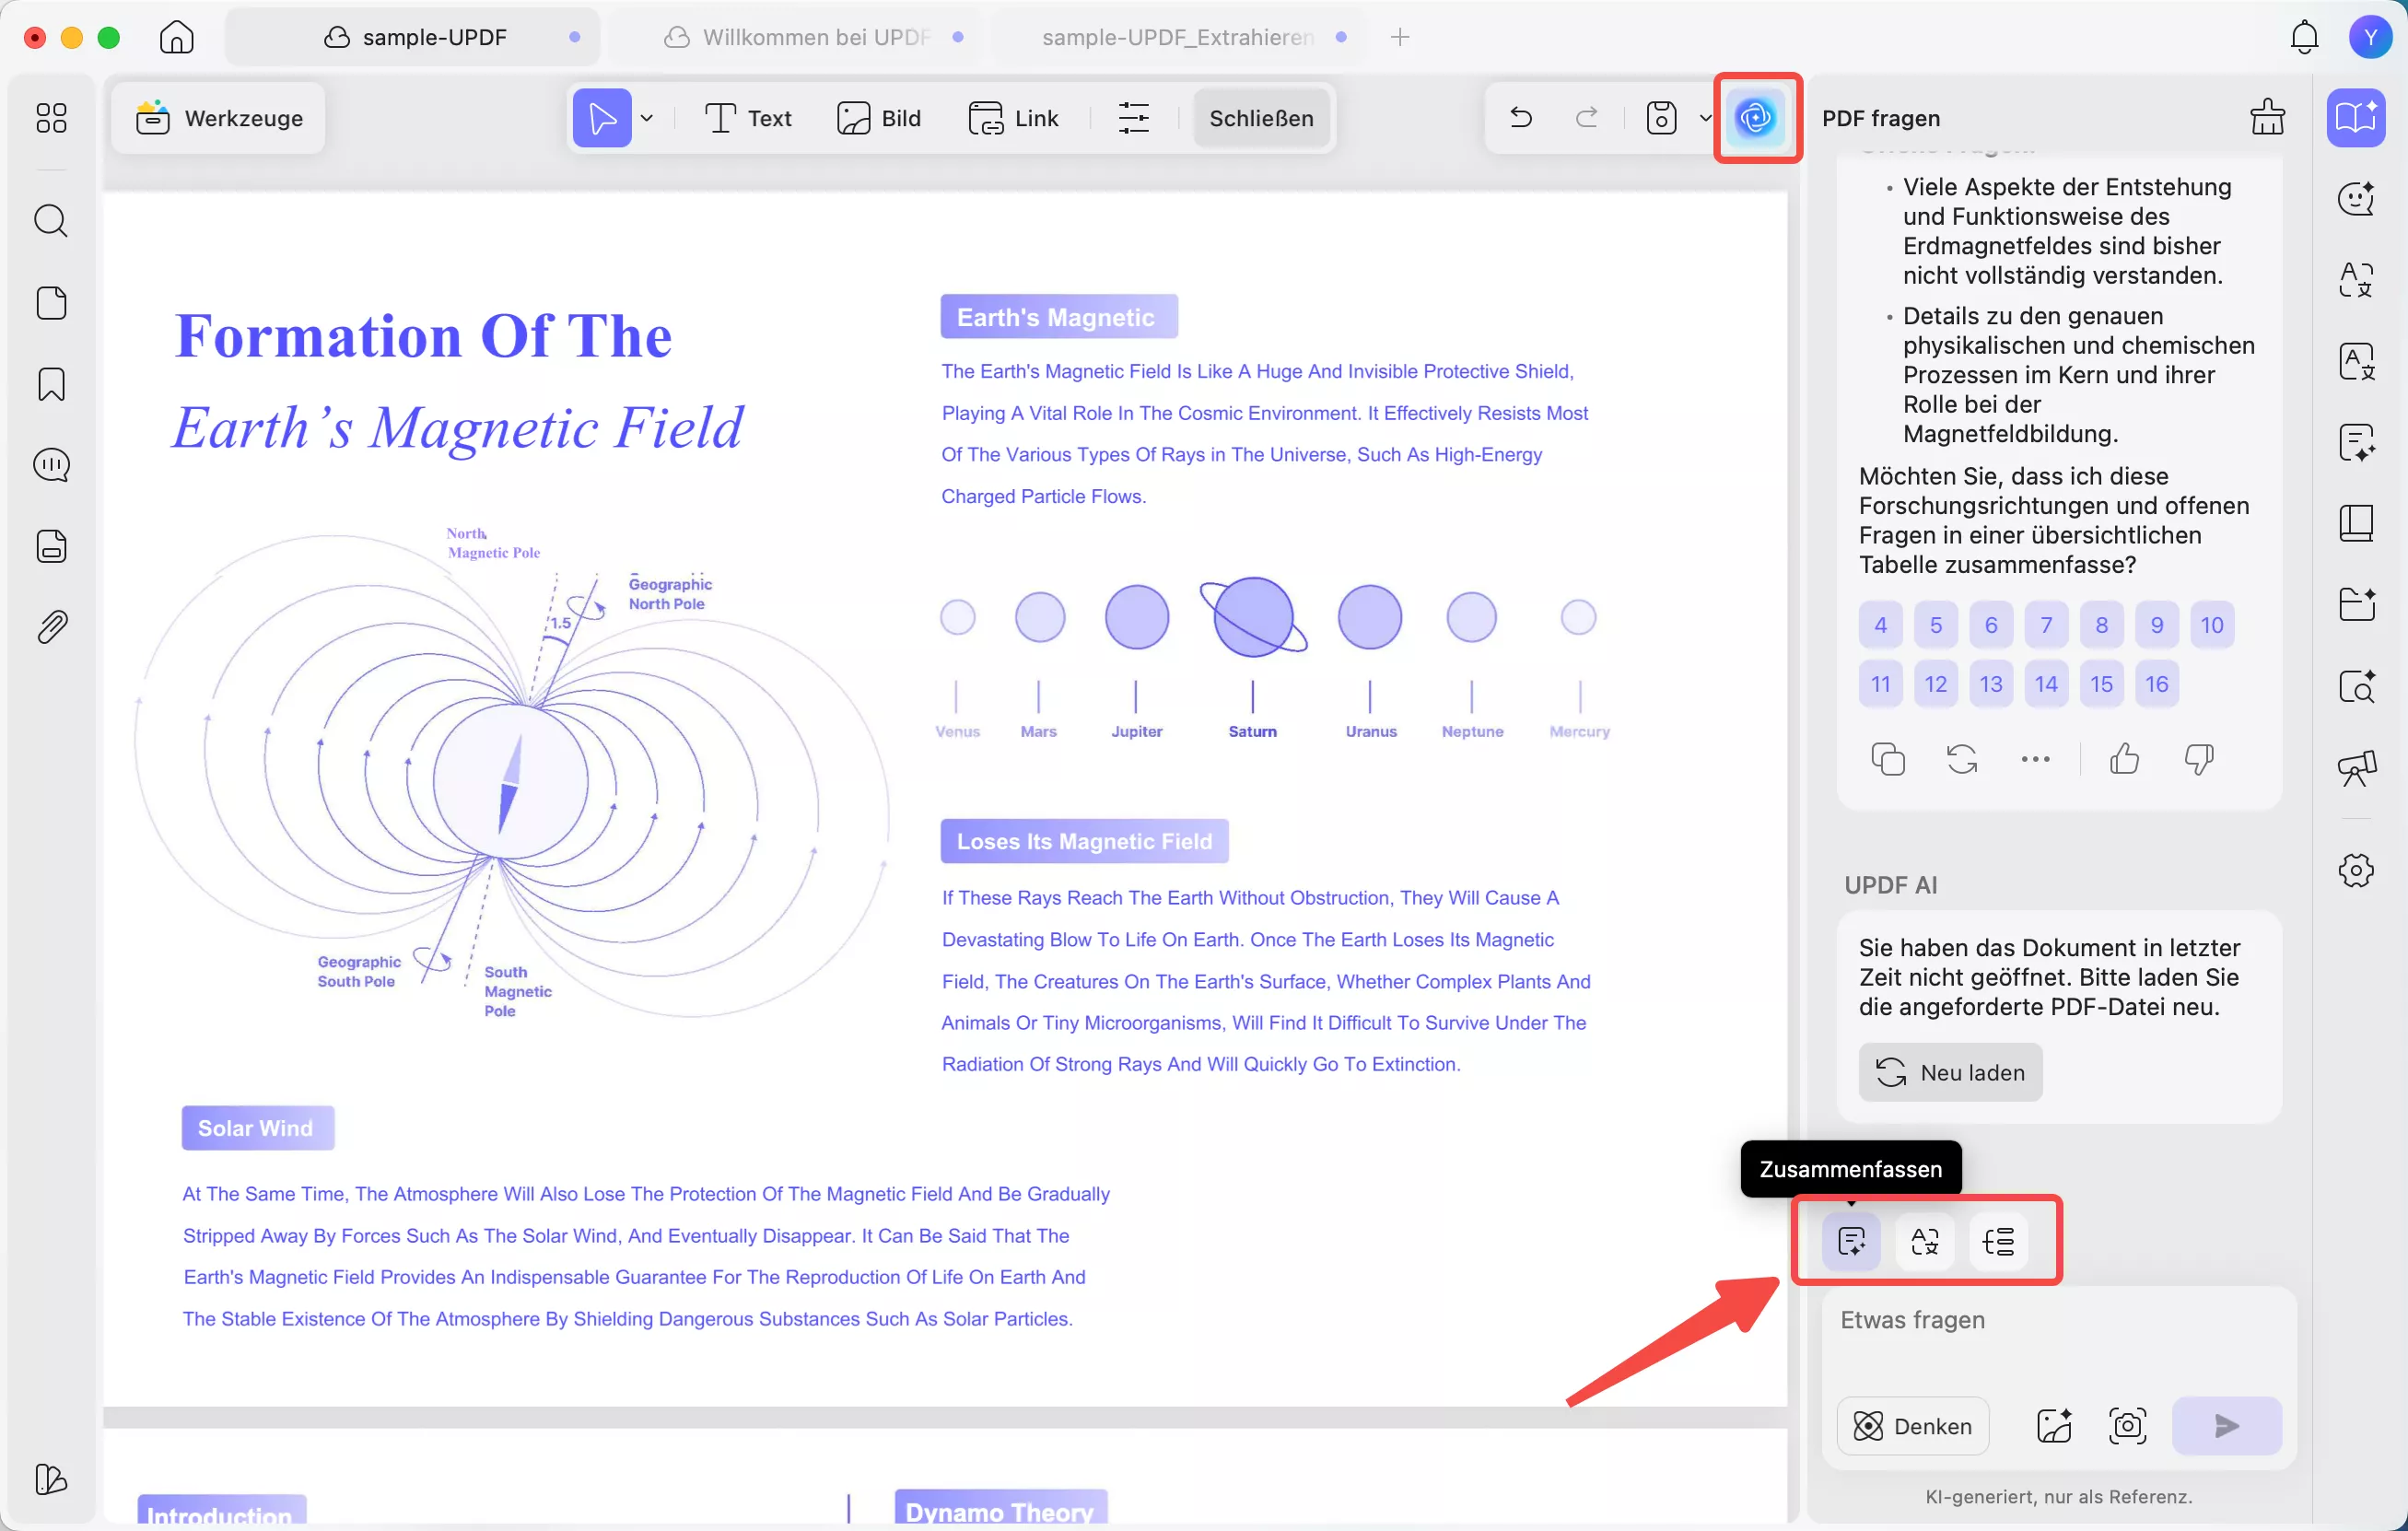Expand the save button dropdown
Screen dimensions: 2408x1531
point(1705,117)
